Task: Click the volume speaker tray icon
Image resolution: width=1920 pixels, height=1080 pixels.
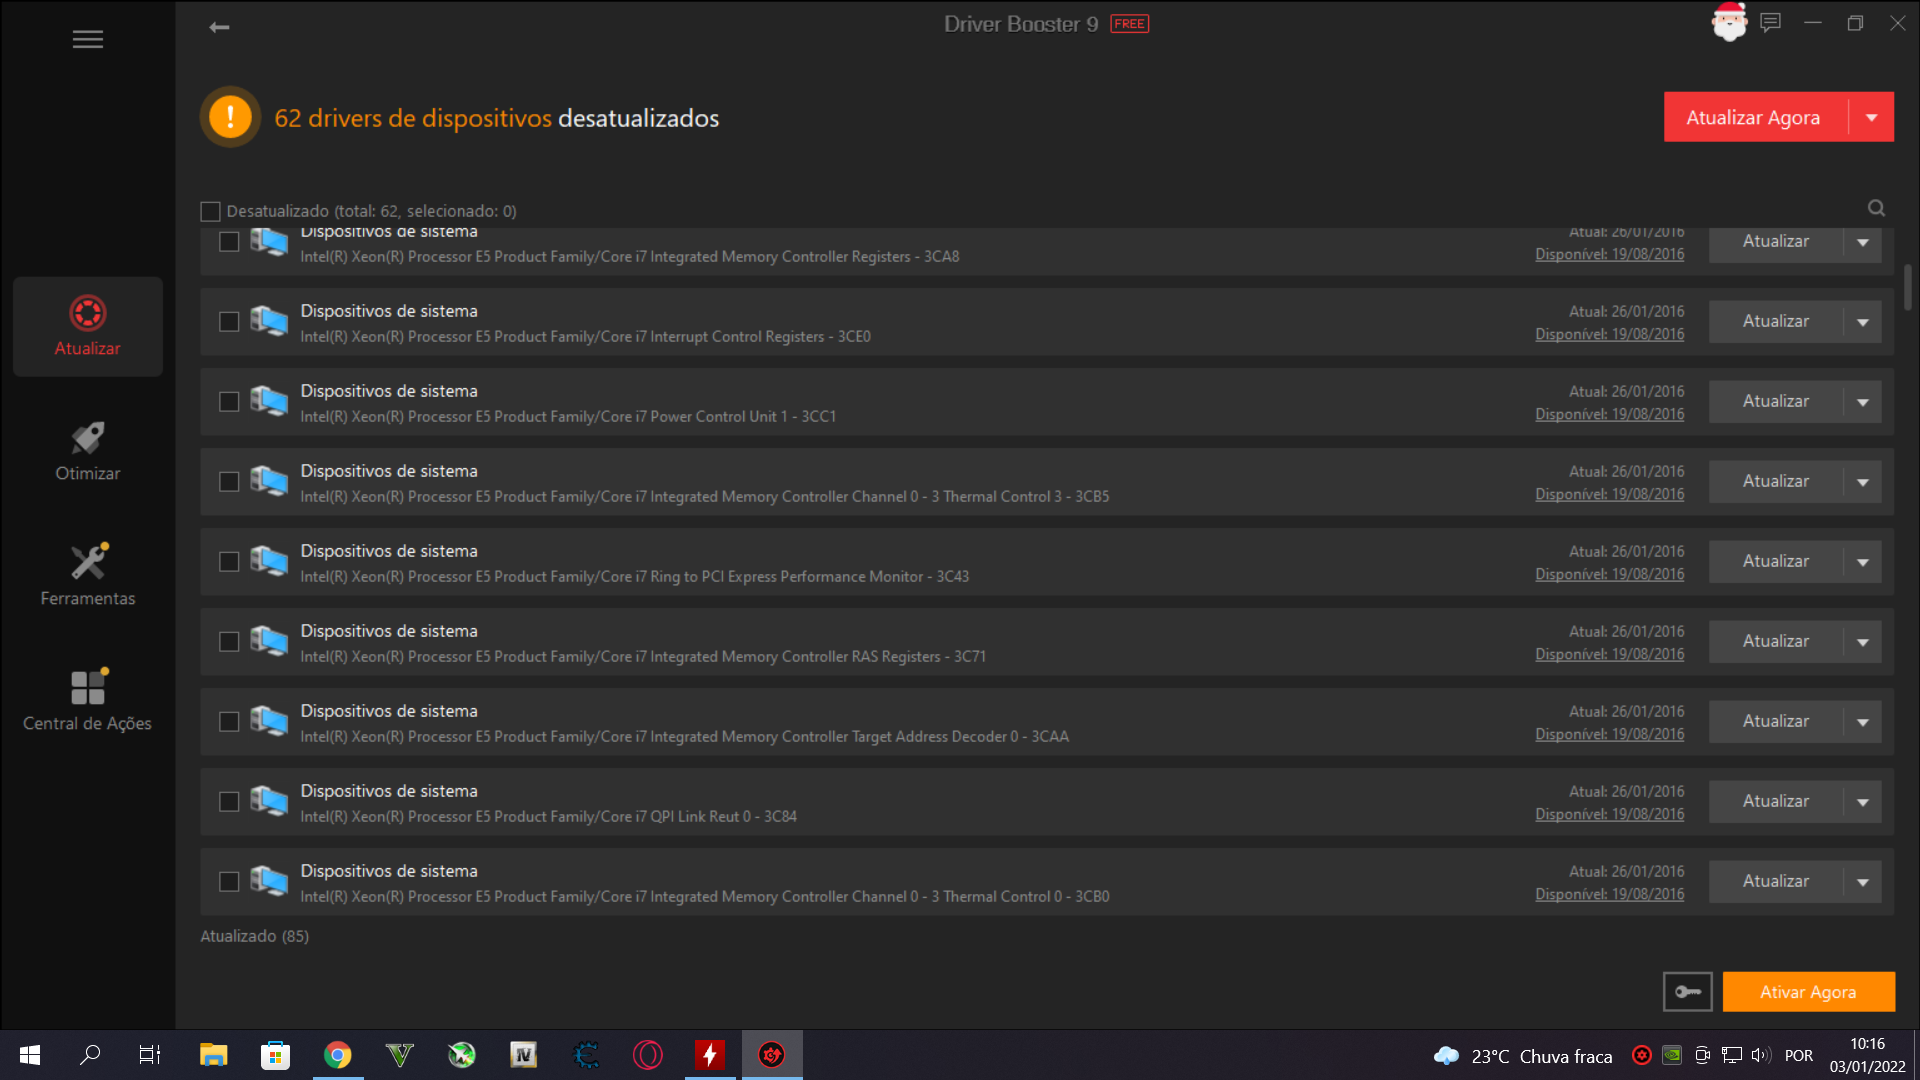Action: pos(1761,1055)
